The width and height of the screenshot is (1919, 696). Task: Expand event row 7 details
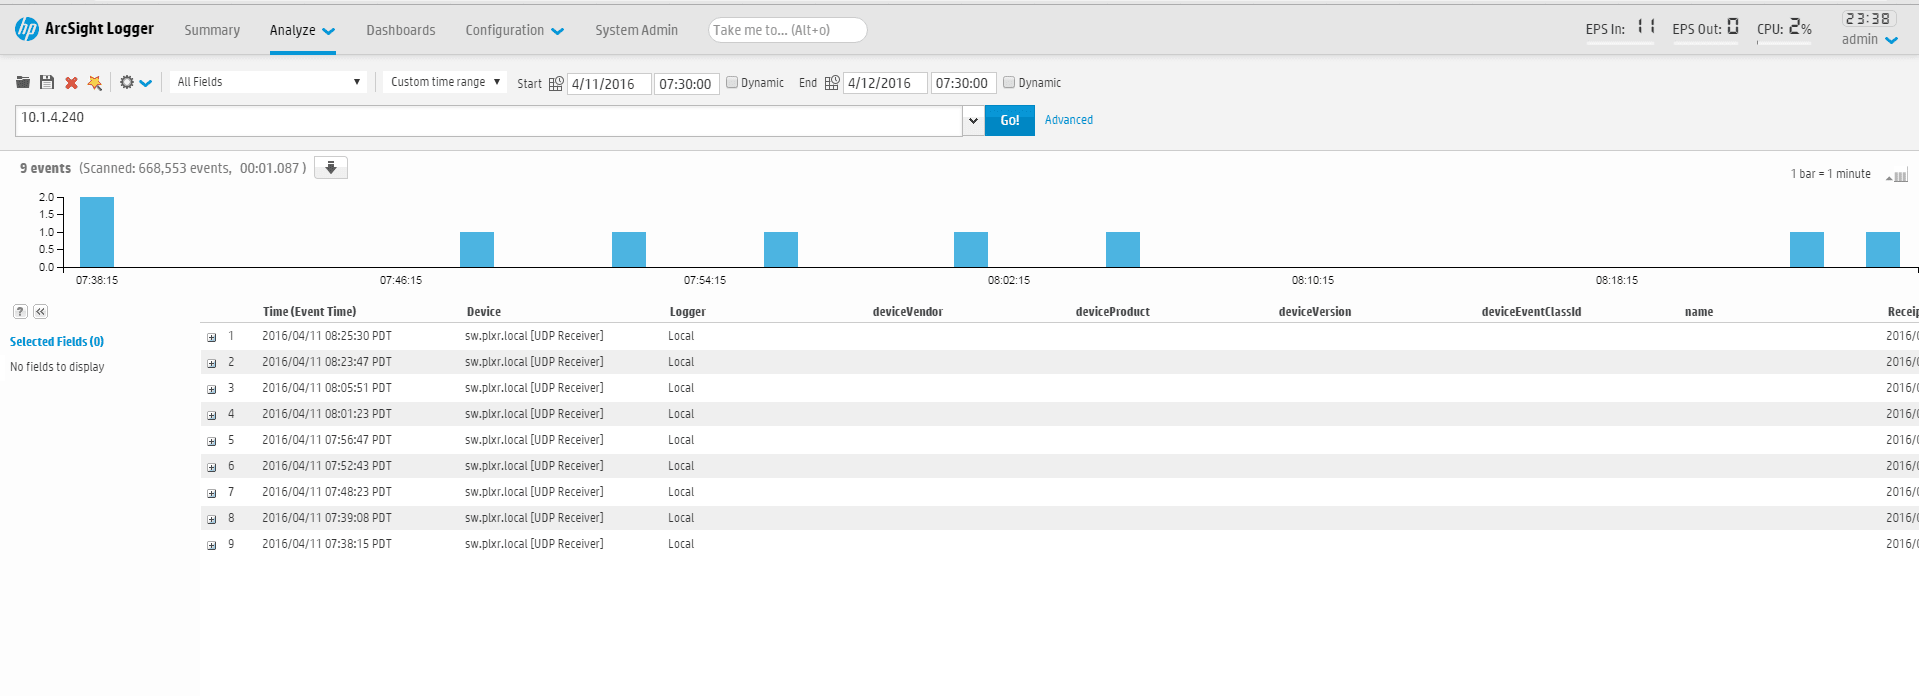(x=212, y=494)
